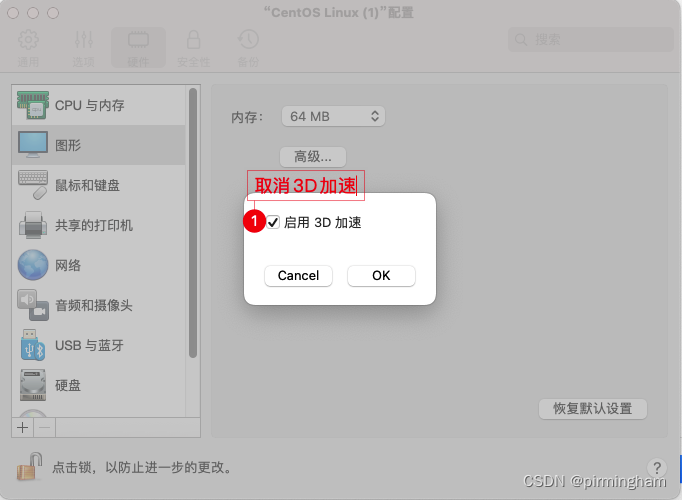Image resolution: width=682 pixels, height=500 pixels.
Task: Select the 图形 monitor icon
Action: point(33,145)
